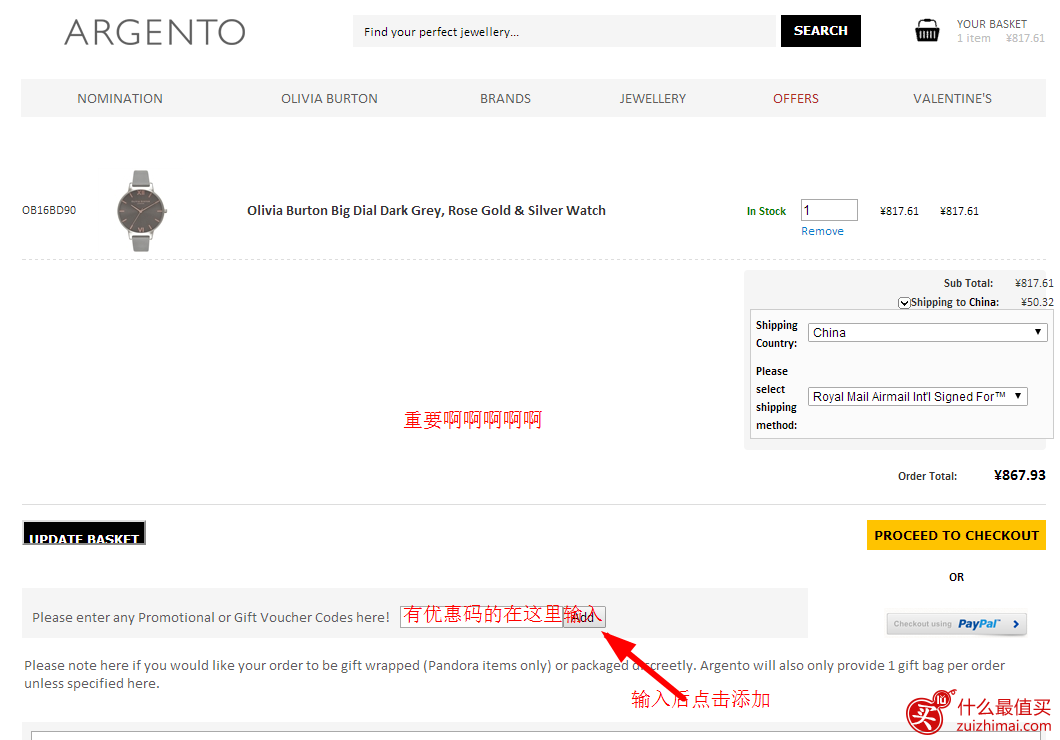Image resolution: width=1060 pixels, height=740 pixels.
Task: Click the shipping cost ¥50.32
Action: [1037, 302]
